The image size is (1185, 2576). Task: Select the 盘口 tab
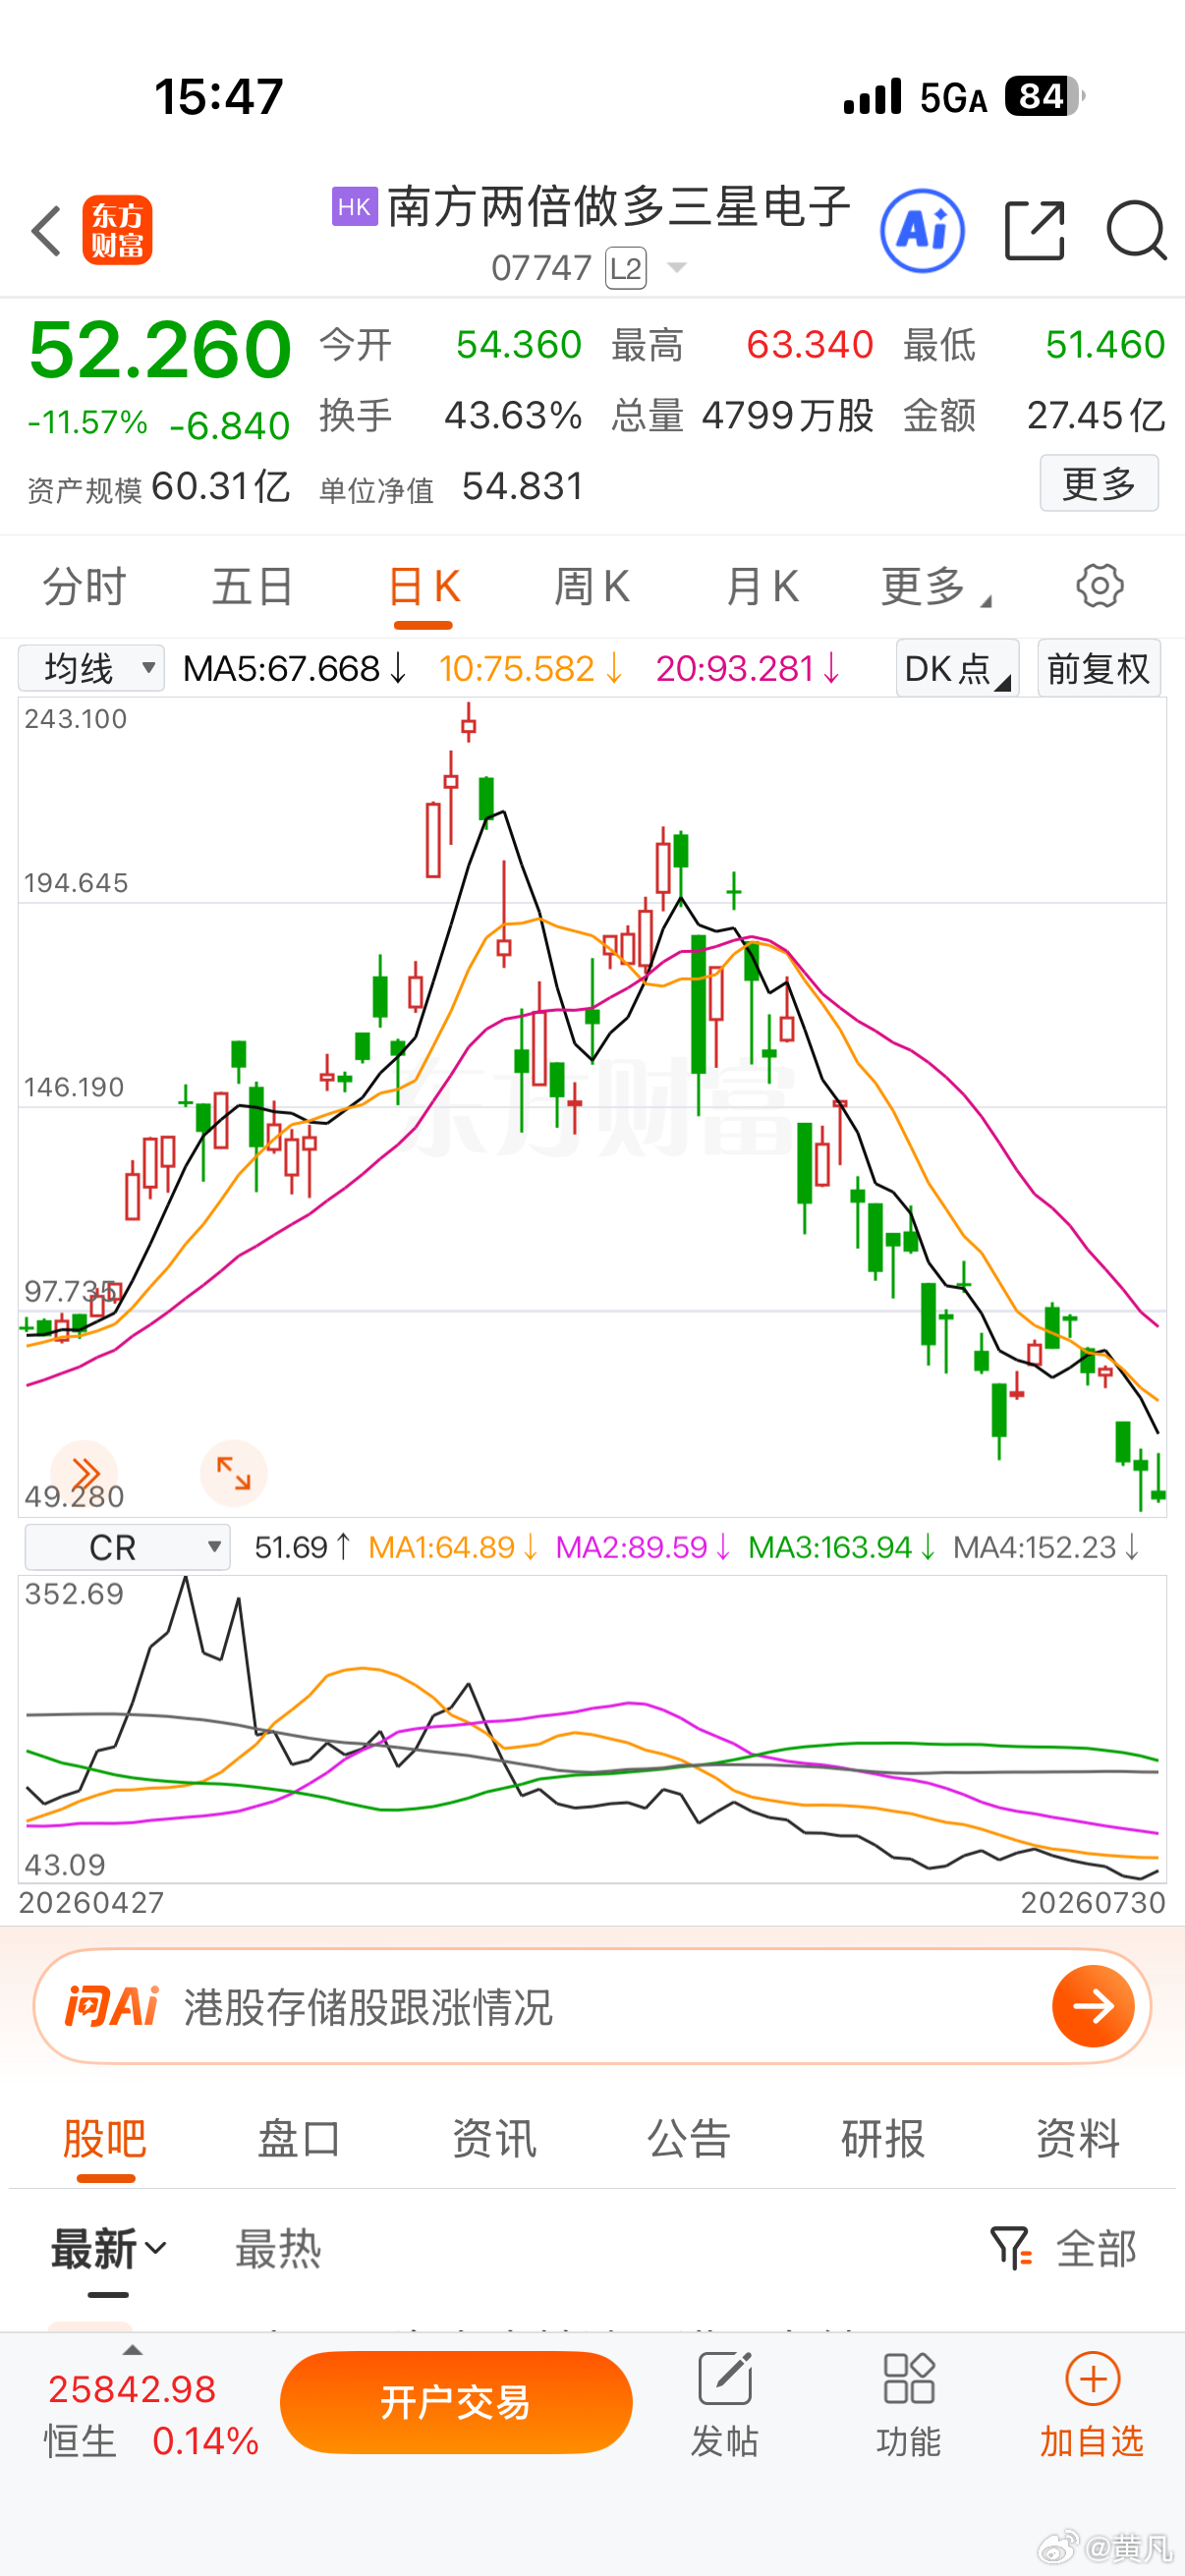[299, 2139]
